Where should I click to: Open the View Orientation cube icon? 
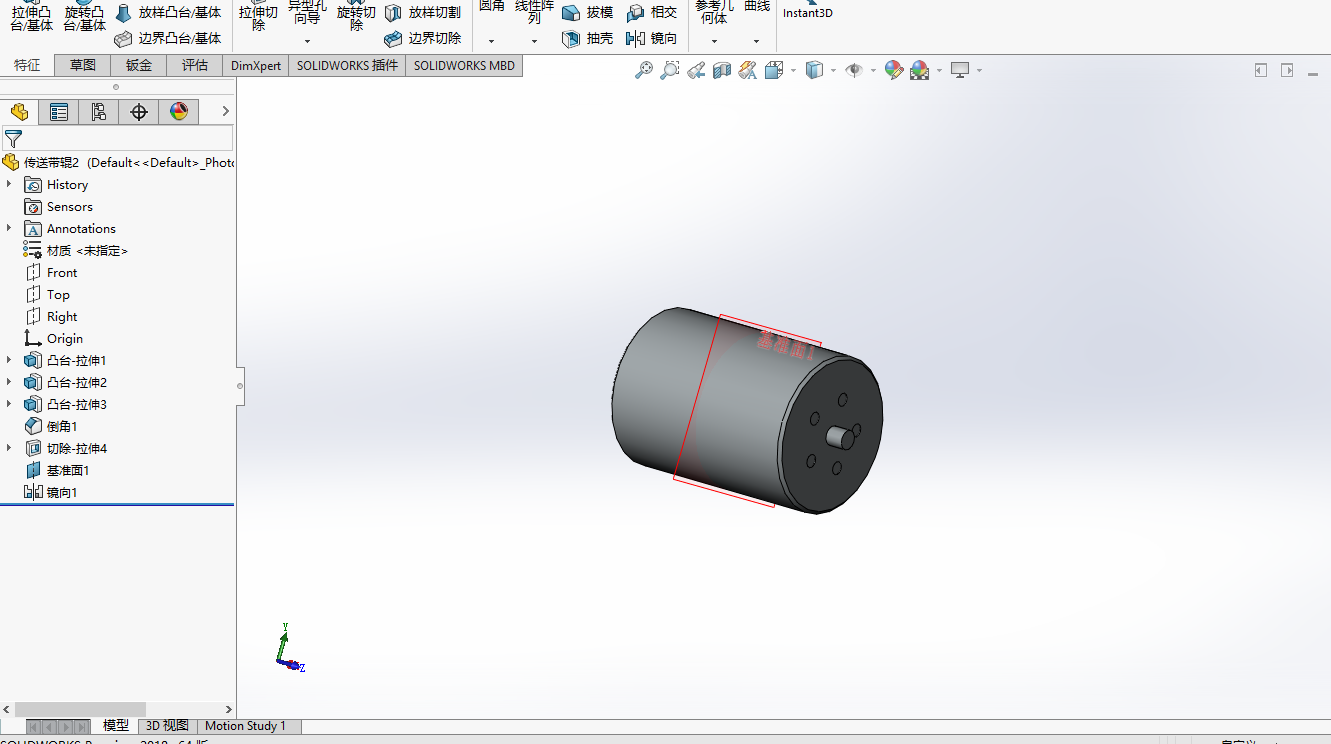click(x=774, y=70)
